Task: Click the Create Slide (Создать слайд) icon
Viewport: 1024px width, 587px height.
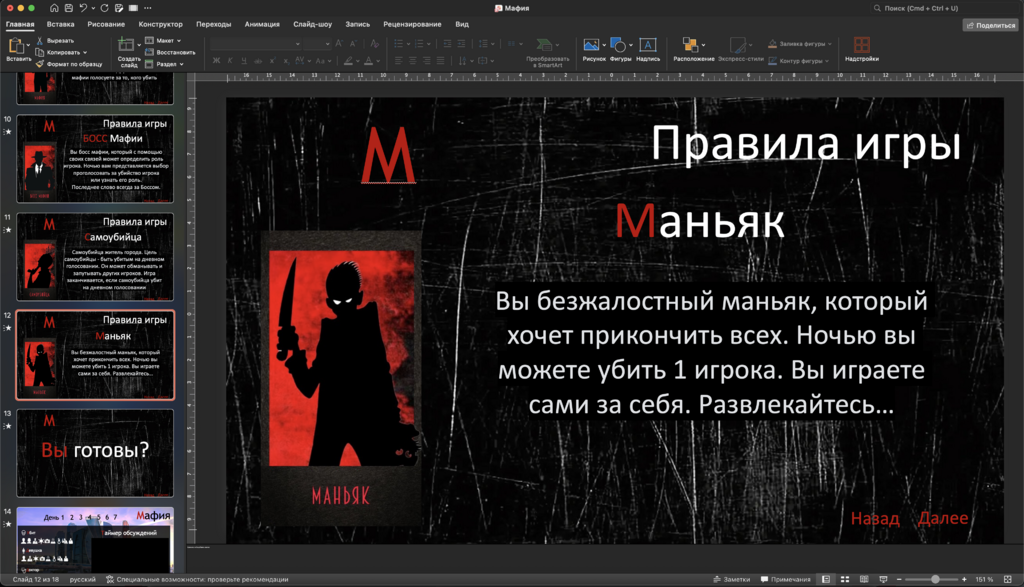Action: tap(125, 45)
